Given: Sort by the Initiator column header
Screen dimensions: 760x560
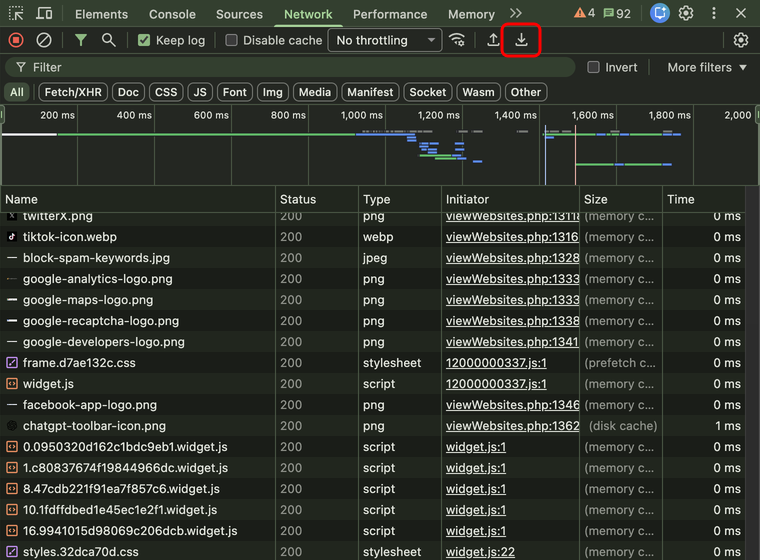Looking at the screenshot, I should click(510, 199).
